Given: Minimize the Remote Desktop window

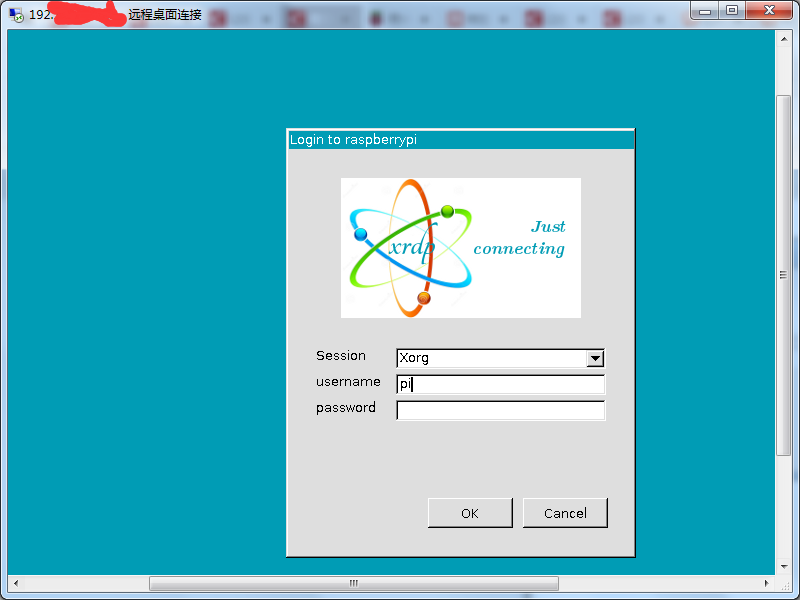Looking at the screenshot, I should (705, 10).
